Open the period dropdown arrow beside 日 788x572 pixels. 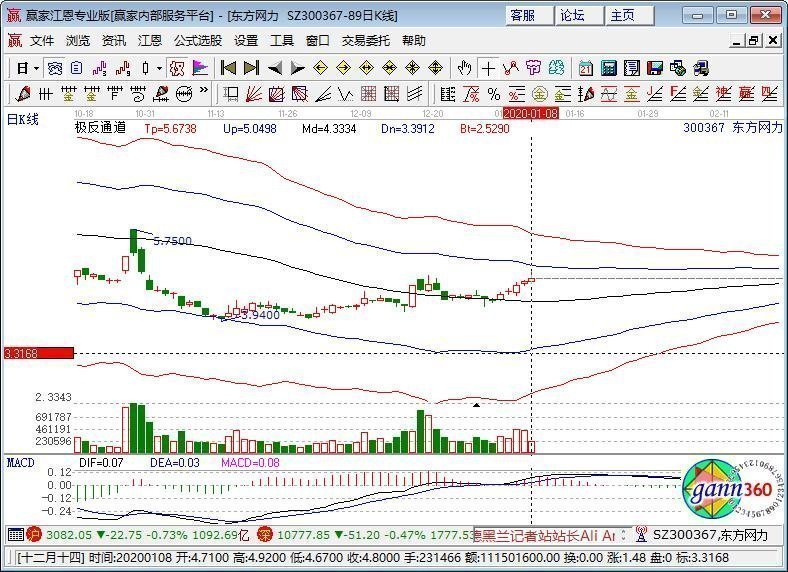point(36,68)
